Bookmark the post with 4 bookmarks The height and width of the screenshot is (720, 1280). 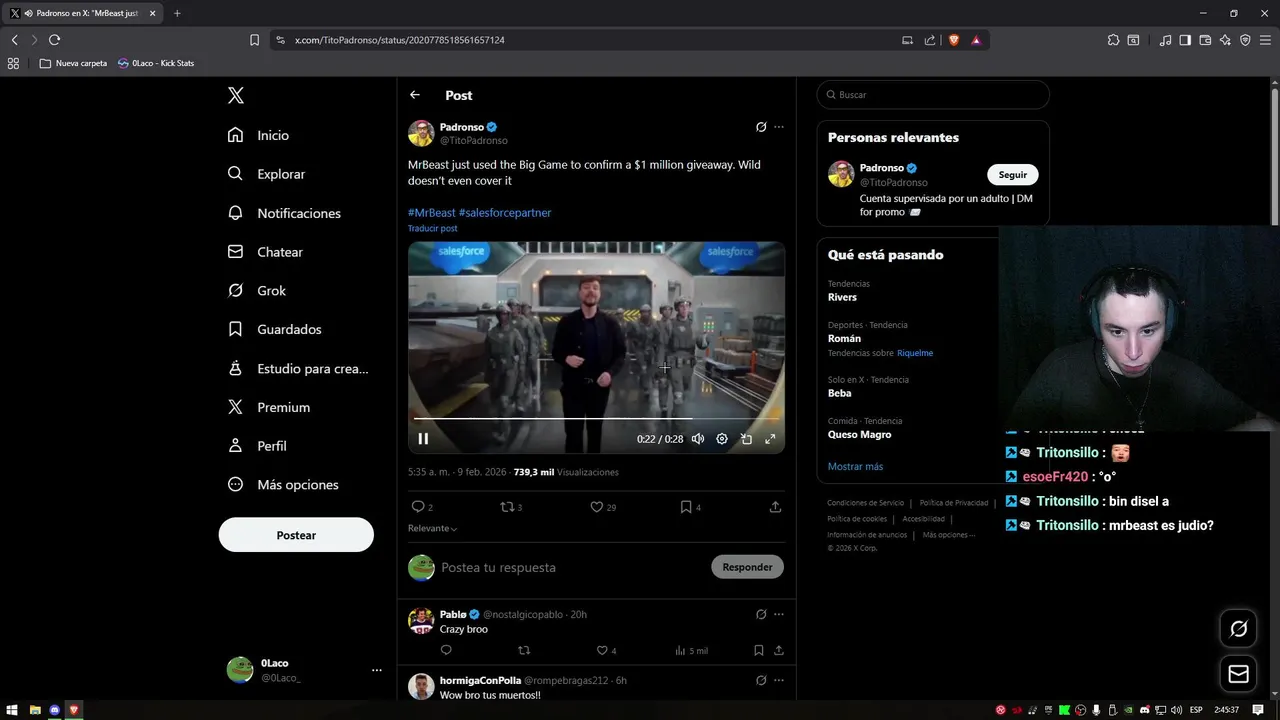coord(690,507)
